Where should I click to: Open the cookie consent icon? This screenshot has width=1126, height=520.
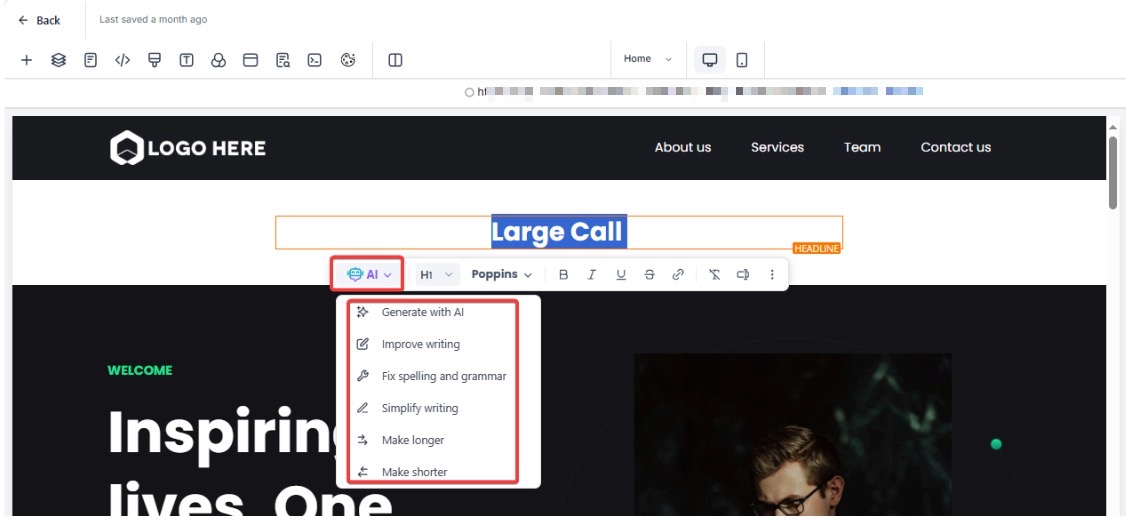[x=348, y=60]
